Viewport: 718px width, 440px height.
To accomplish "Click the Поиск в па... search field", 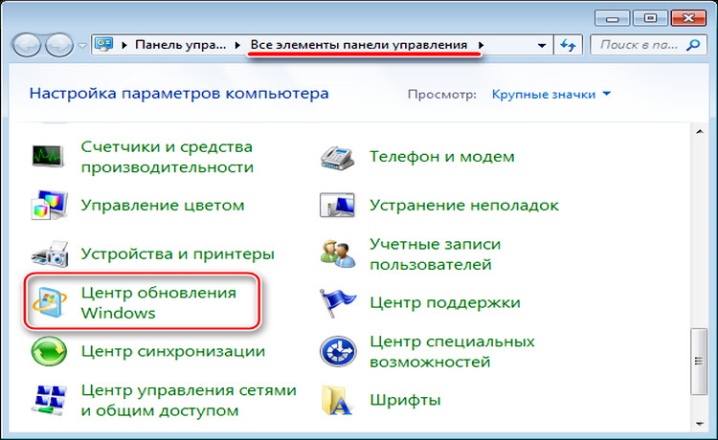I will [647, 45].
